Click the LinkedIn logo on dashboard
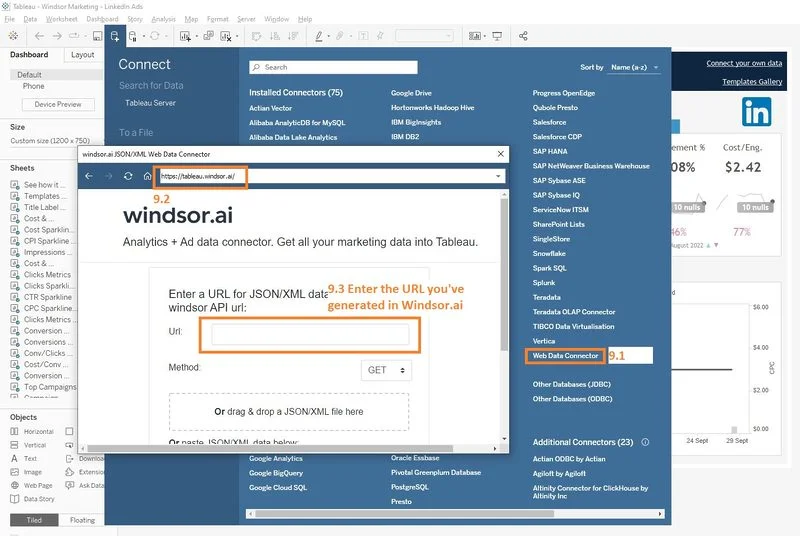 756,112
